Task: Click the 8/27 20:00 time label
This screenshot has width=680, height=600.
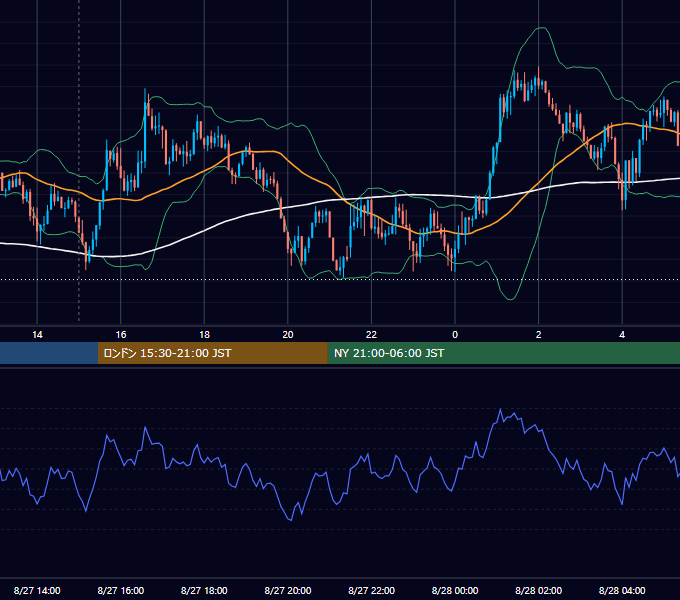Action: (x=288, y=590)
